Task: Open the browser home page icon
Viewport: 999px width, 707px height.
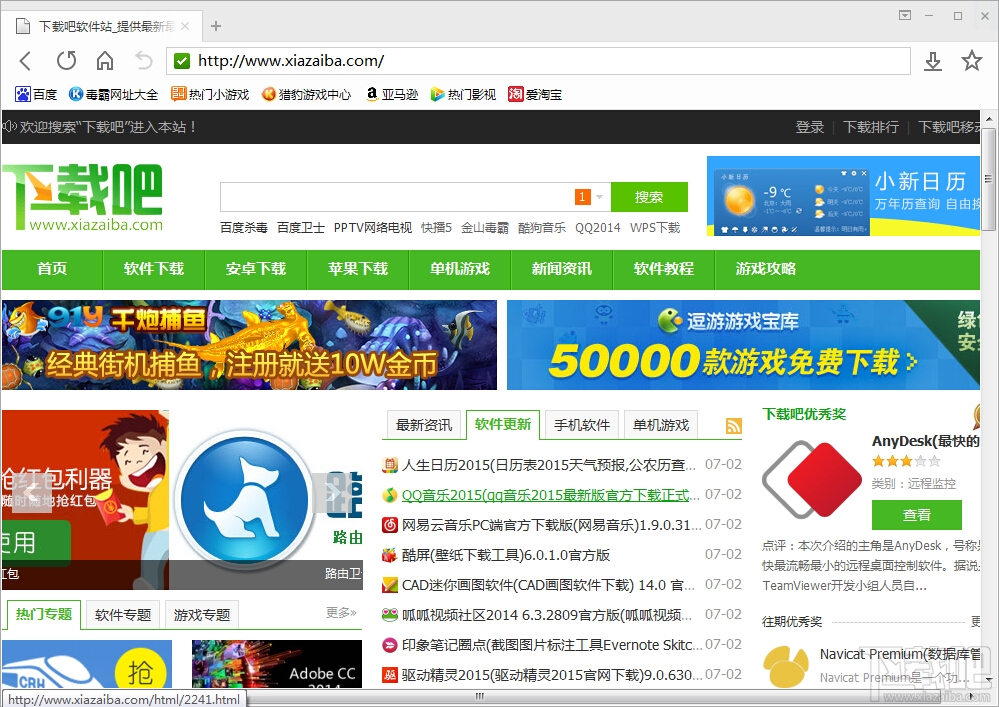Action: (x=104, y=61)
